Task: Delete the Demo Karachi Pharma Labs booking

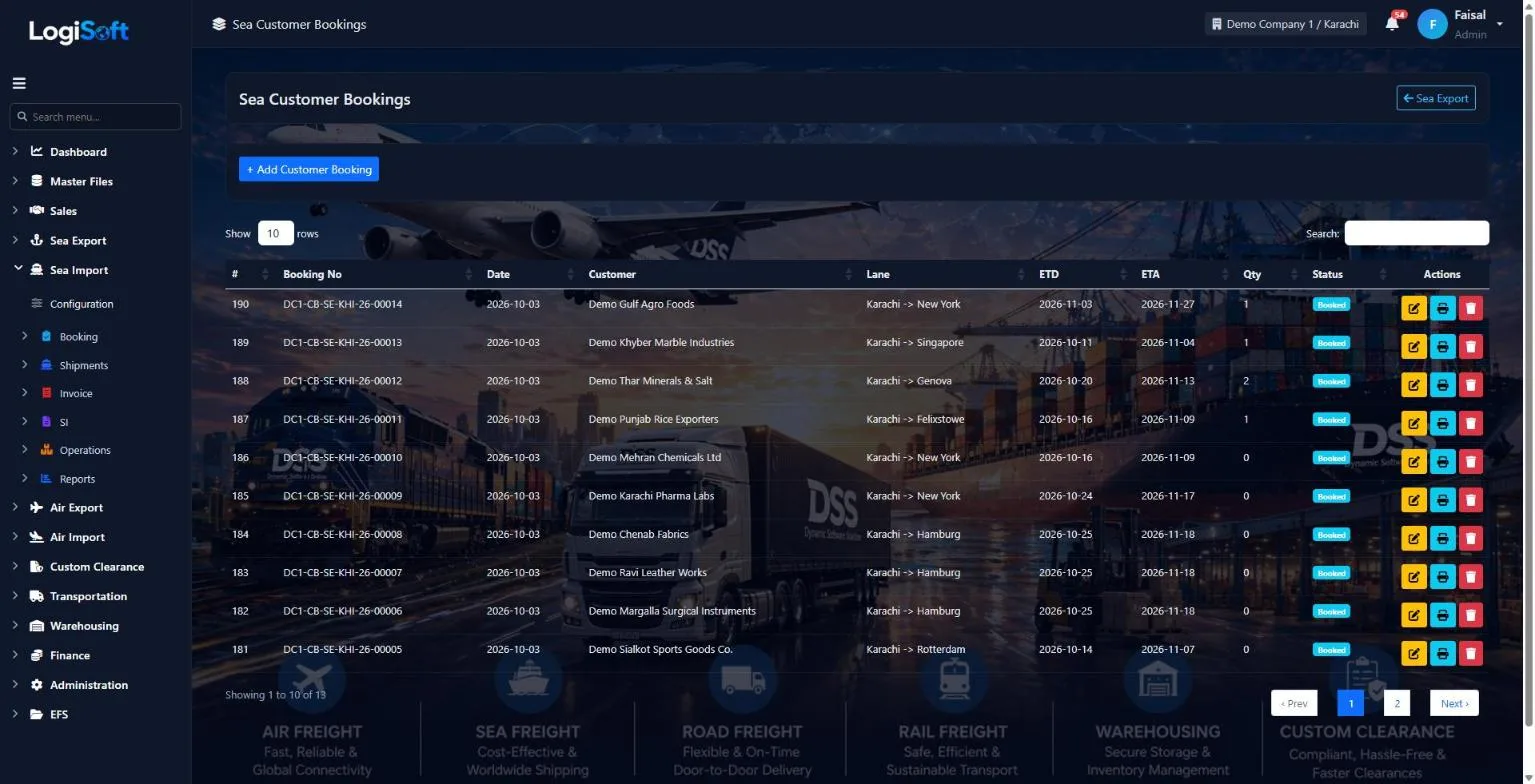Action: point(1470,500)
